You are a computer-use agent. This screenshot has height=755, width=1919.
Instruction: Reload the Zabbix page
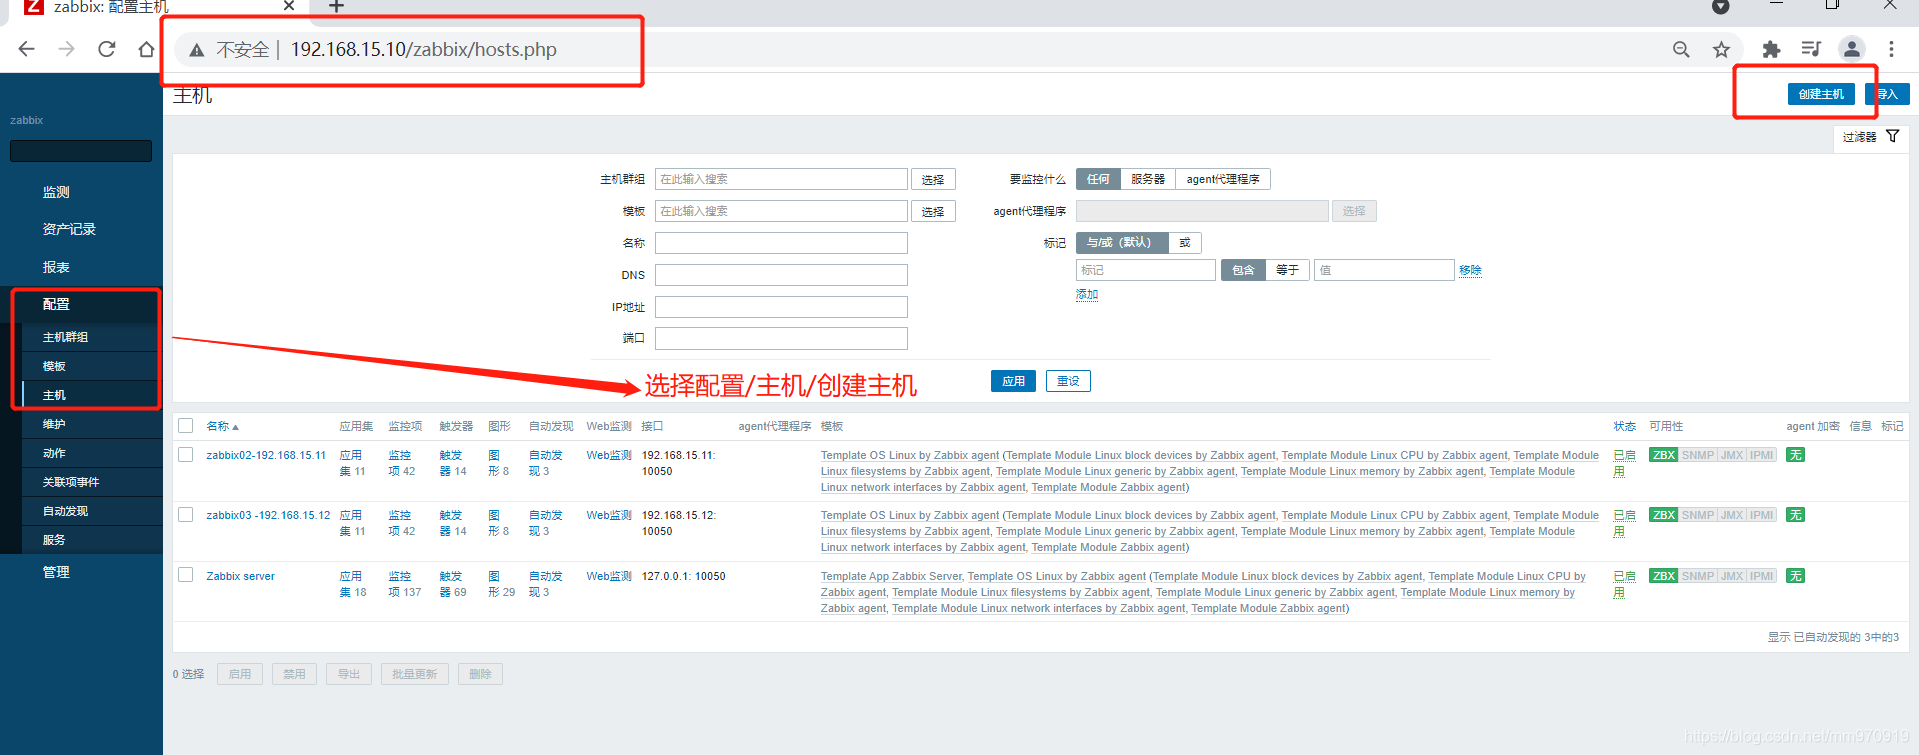pyautogui.click(x=107, y=49)
